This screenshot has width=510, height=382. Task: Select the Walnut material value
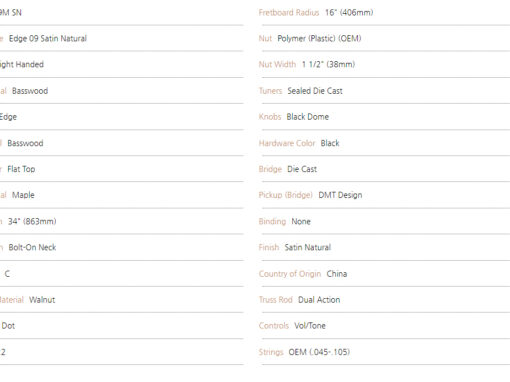tap(42, 300)
